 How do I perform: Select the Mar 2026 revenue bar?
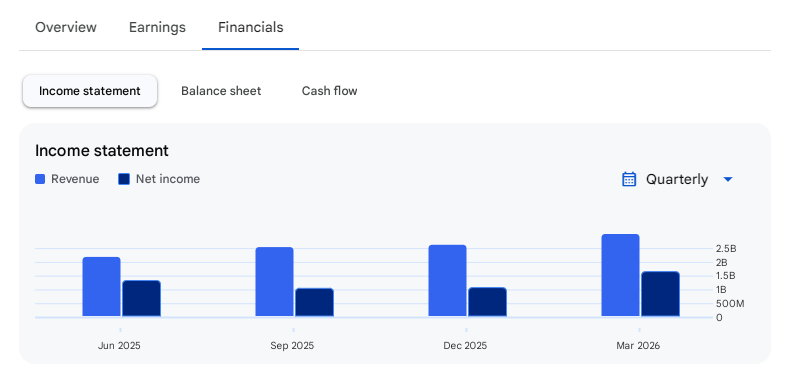coord(621,275)
